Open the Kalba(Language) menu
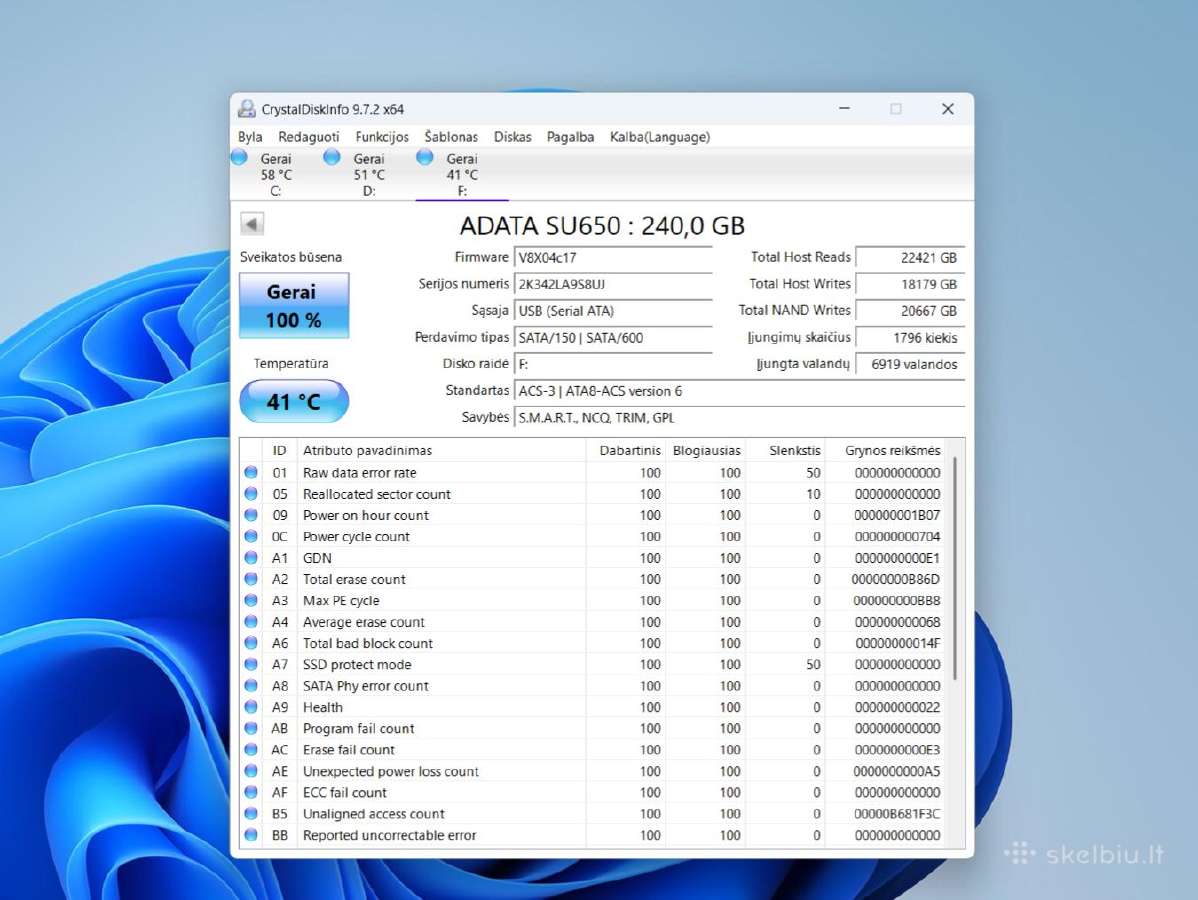The image size is (1198, 900). pos(659,137)
